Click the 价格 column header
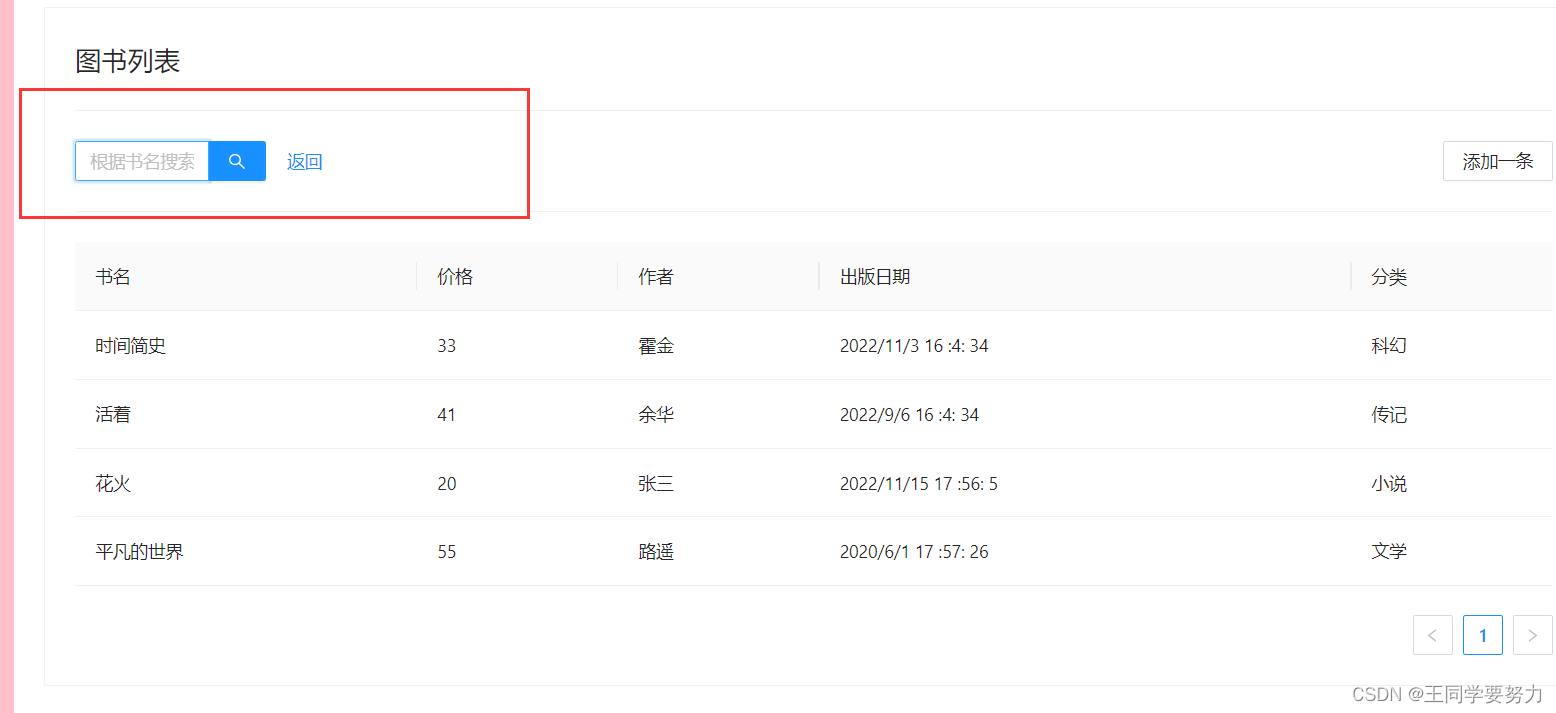 [455, 276]
